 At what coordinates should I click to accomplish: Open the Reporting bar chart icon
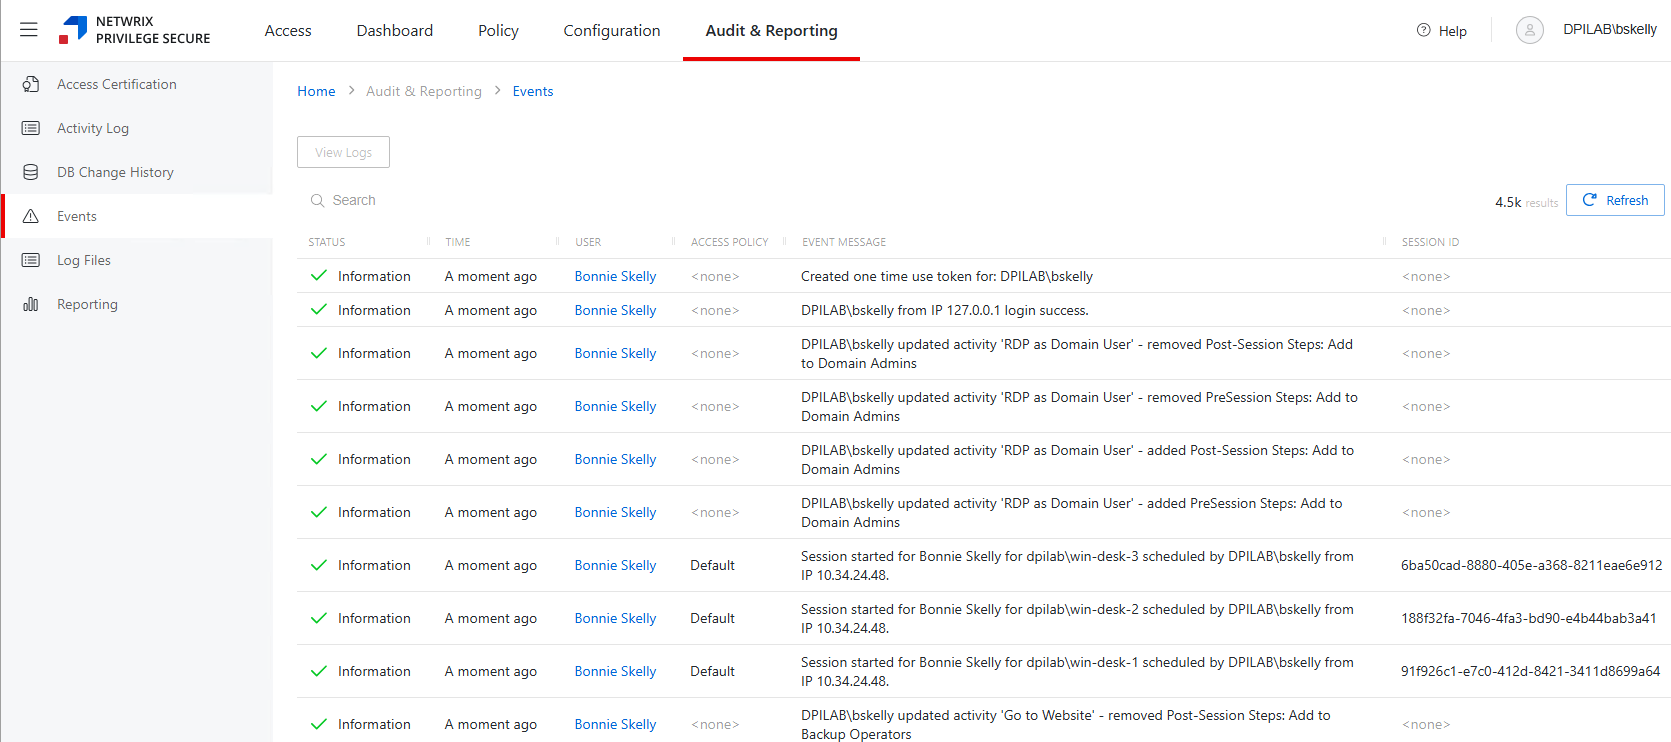31,304
